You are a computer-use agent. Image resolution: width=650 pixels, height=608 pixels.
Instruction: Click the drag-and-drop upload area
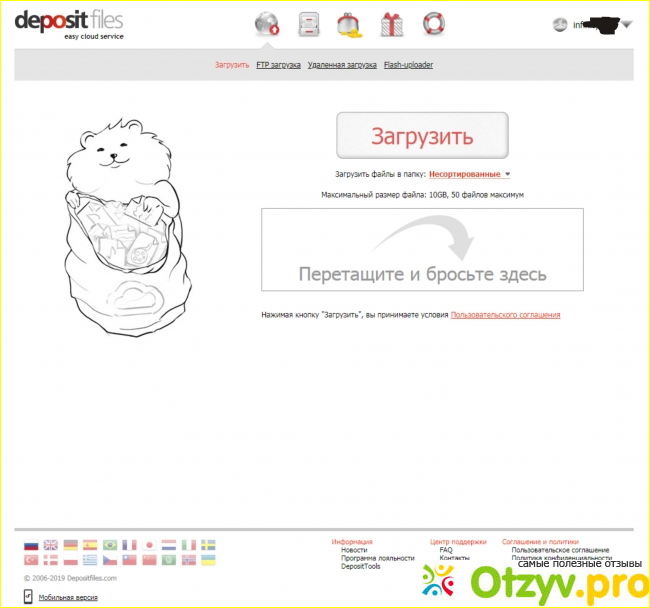422,250
